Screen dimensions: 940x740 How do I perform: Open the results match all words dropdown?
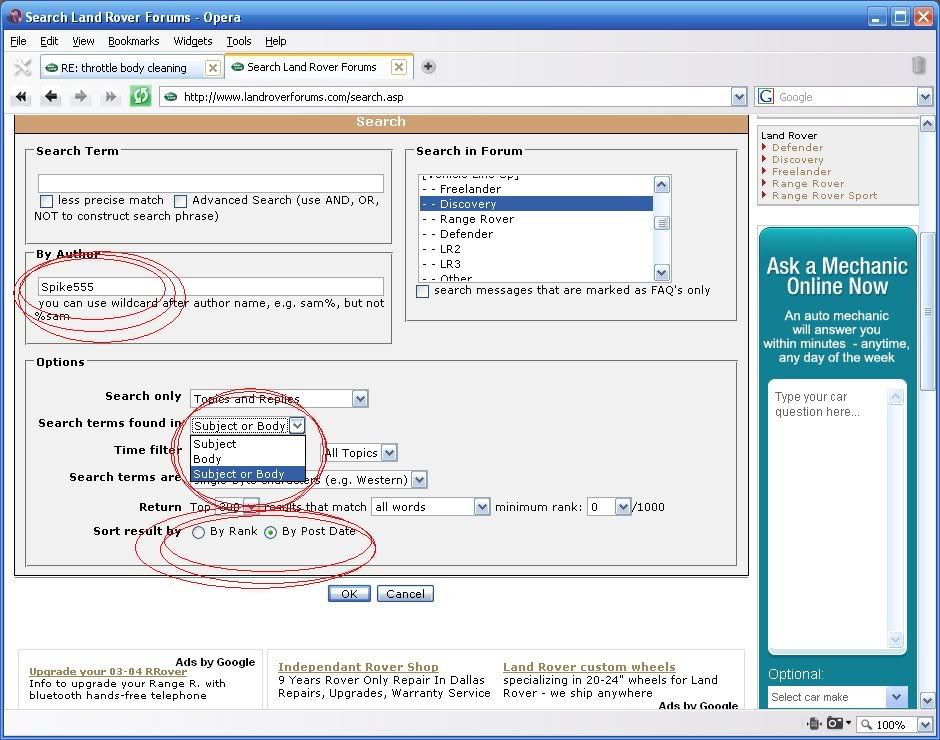(482, 507)
